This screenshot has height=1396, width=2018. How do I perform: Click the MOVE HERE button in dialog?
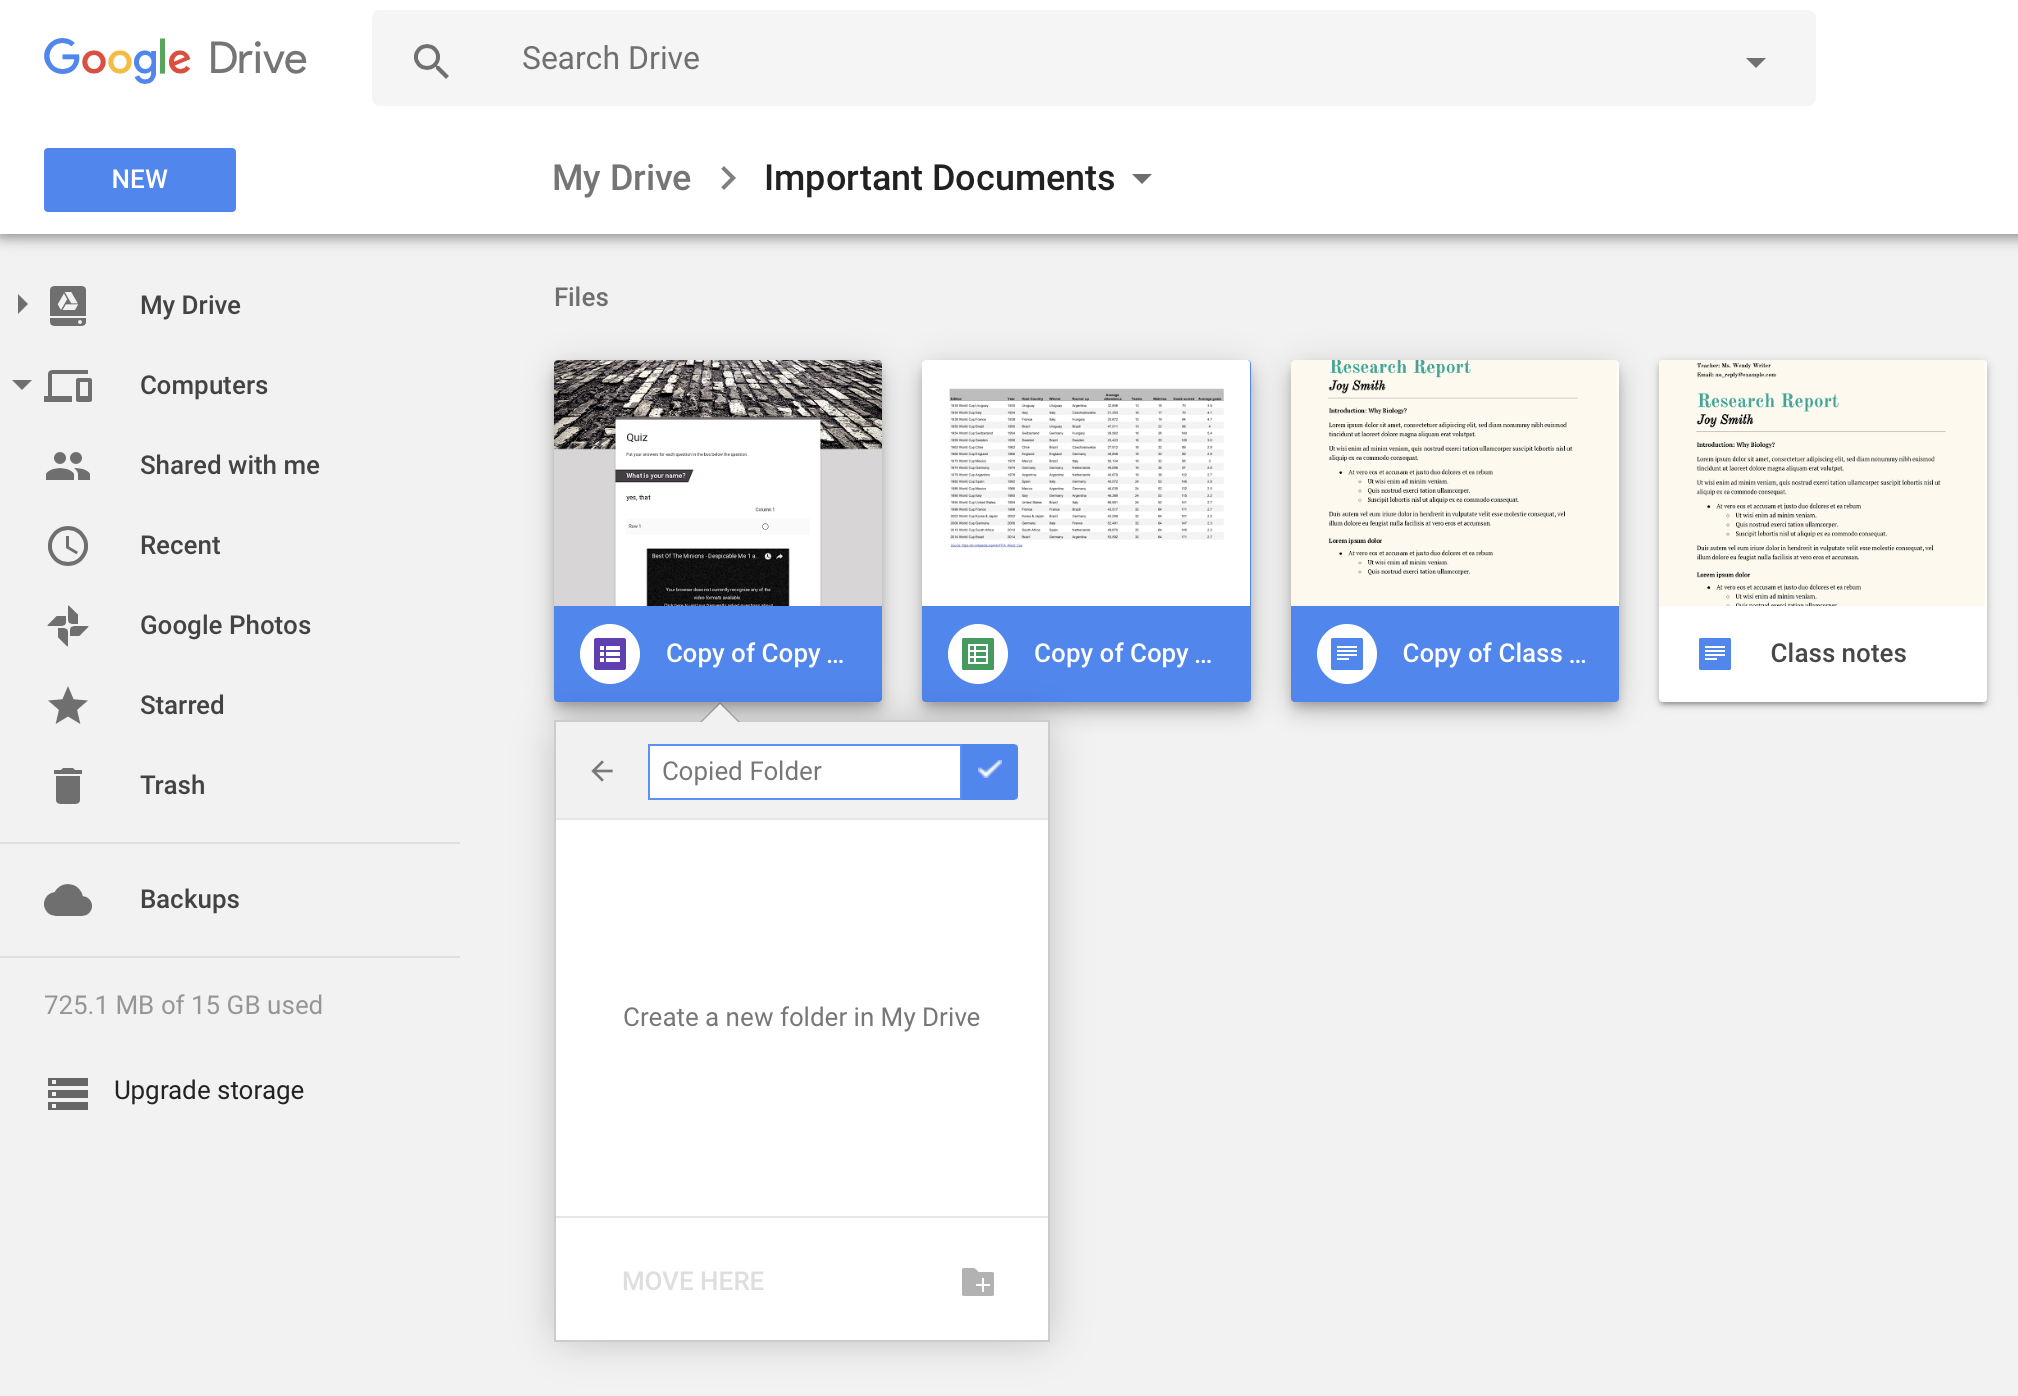(x=695, y=1281)
